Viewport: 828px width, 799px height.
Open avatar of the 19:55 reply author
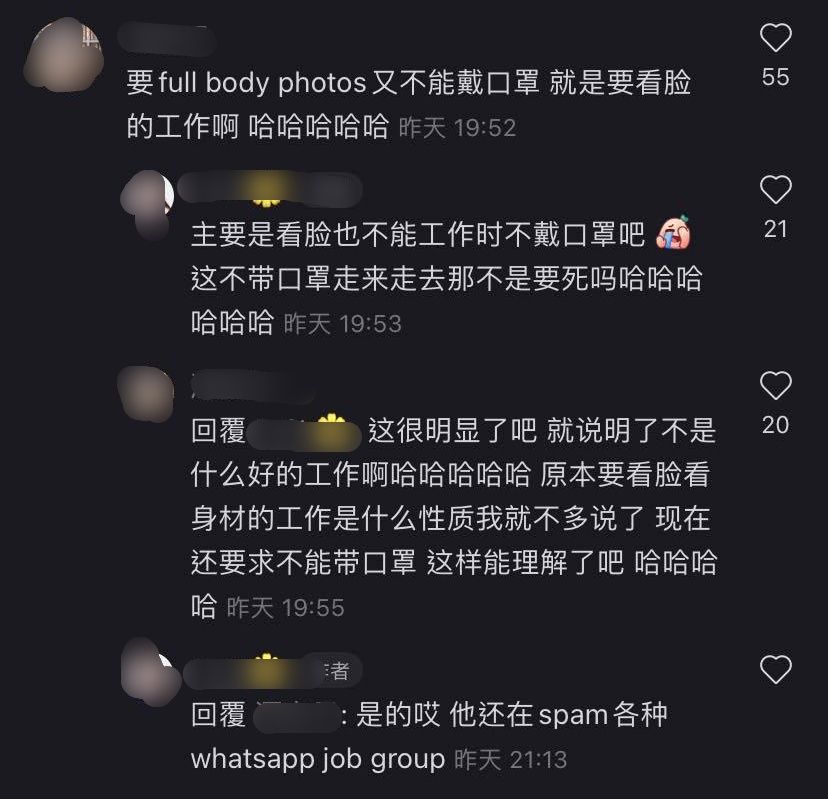pos(145,393)
